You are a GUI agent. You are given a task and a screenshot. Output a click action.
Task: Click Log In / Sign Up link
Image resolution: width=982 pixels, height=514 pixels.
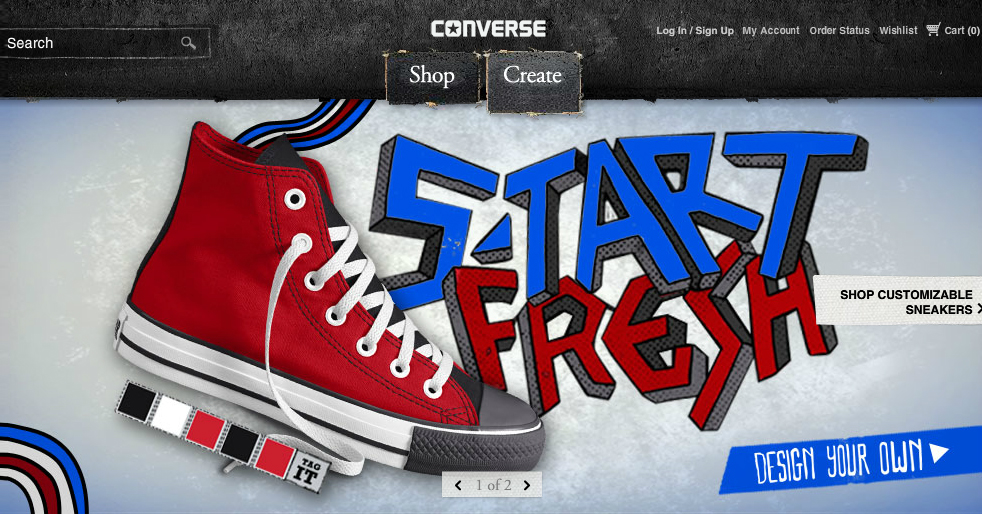[695, 31]
